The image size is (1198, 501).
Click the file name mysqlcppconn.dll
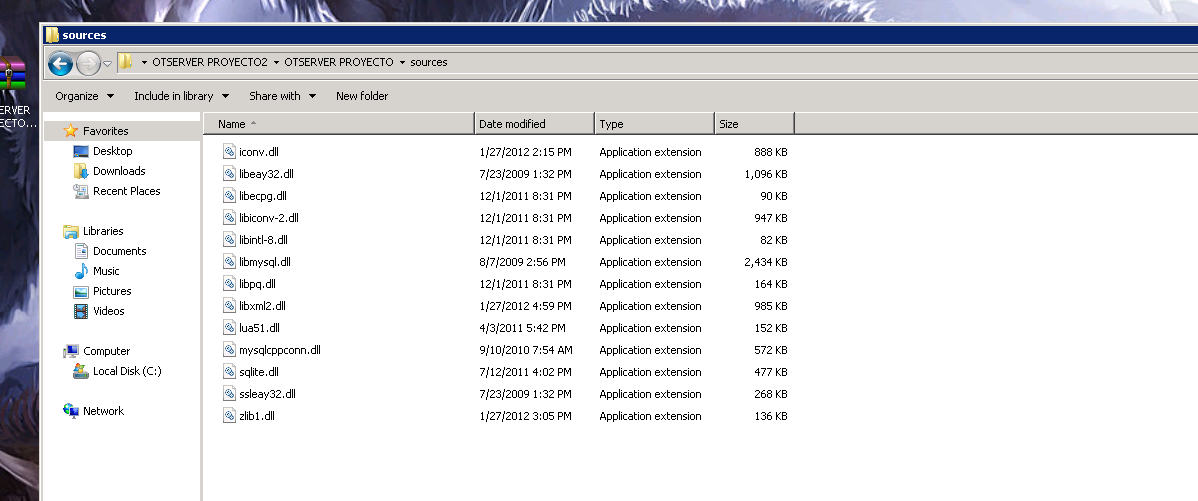[x=280, y=351]
